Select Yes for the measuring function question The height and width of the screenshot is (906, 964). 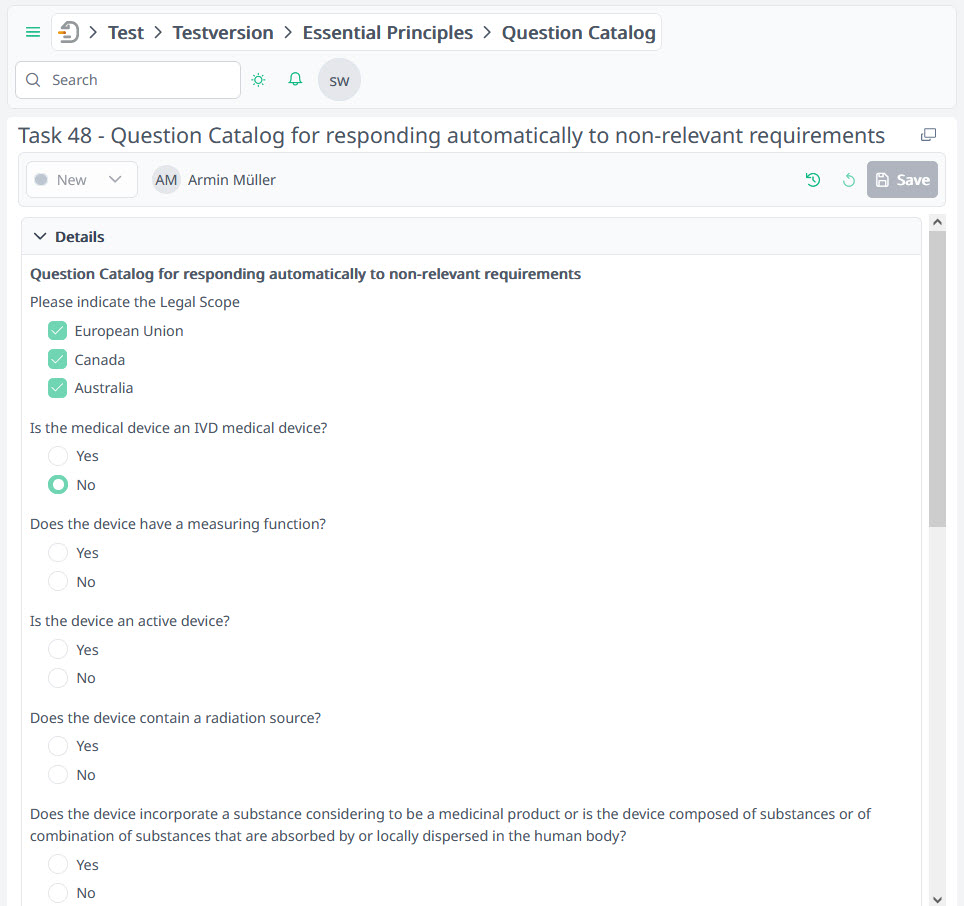point(58,552)
